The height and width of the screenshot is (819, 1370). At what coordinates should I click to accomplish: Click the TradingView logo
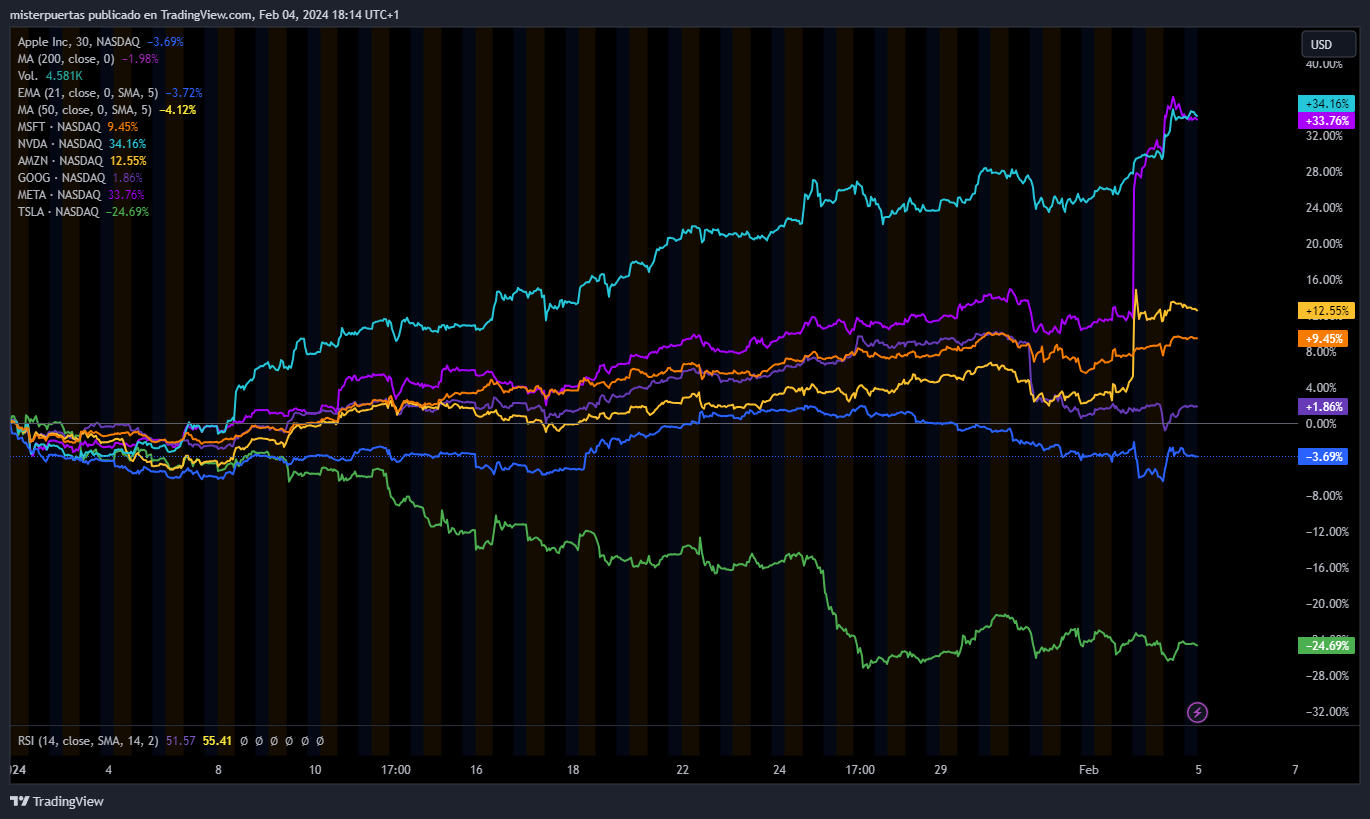click(x=57, y=801)
